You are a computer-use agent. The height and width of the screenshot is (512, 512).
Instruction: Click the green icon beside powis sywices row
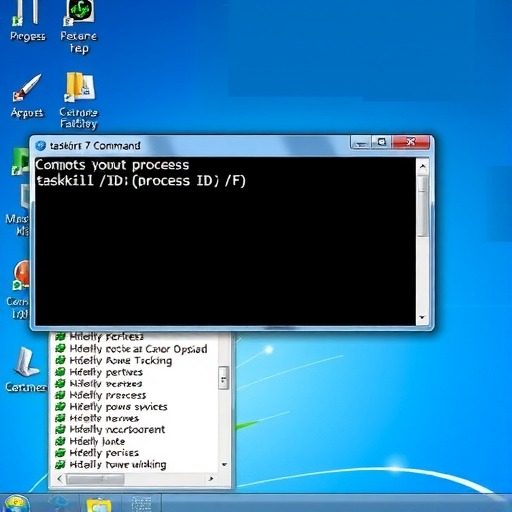click(x=60, y=407)
